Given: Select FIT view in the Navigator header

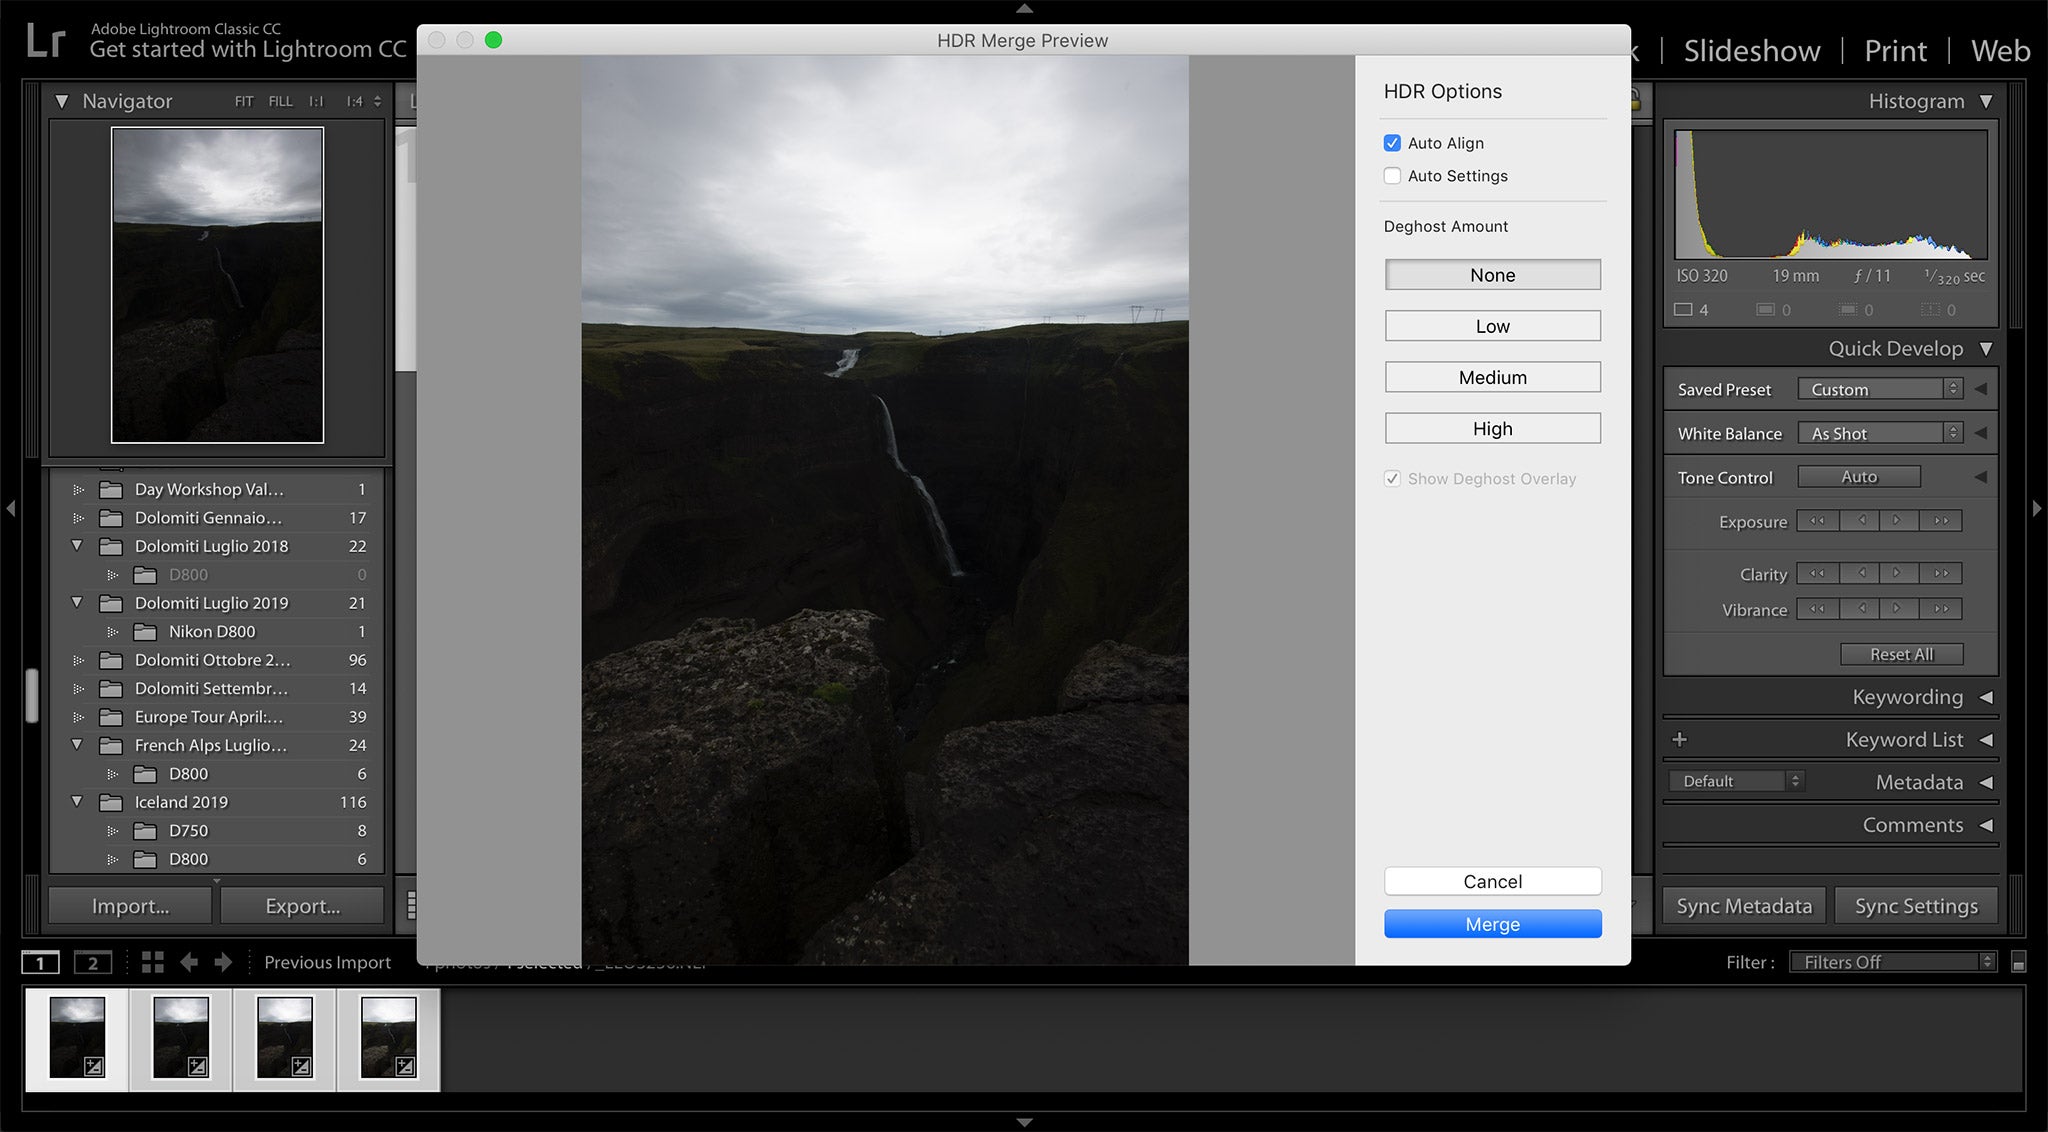Looking at the screenshot, I should [x=243, y=101].
